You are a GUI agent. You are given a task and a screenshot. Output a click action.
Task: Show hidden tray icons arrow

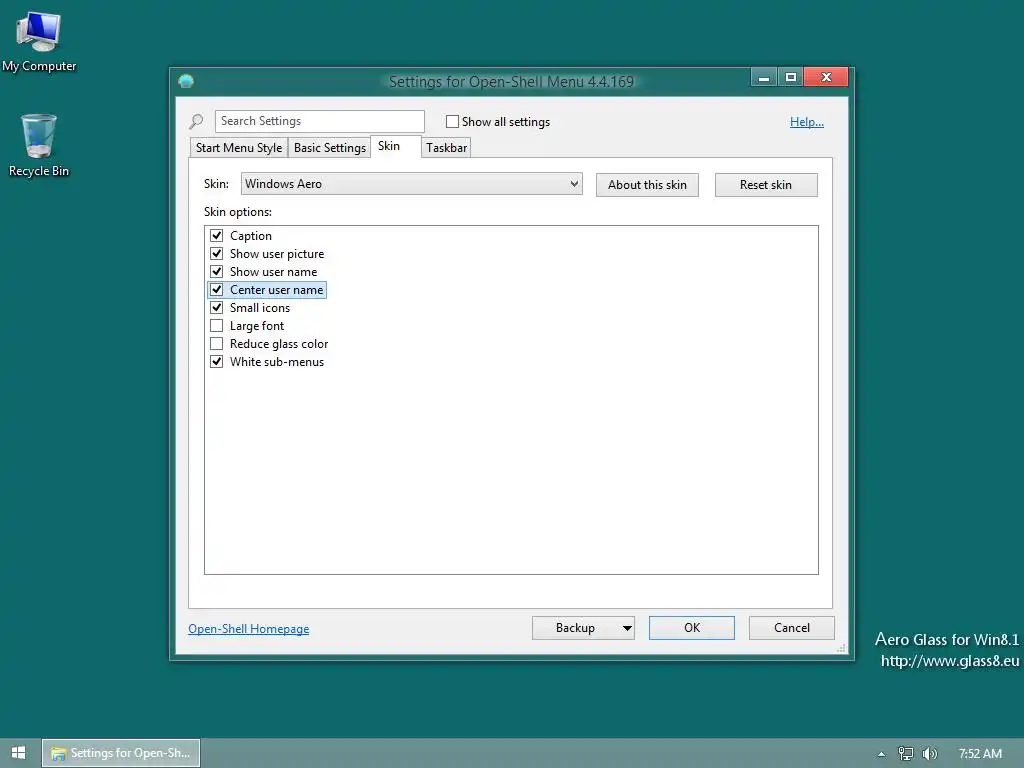(x=881, y=754)
